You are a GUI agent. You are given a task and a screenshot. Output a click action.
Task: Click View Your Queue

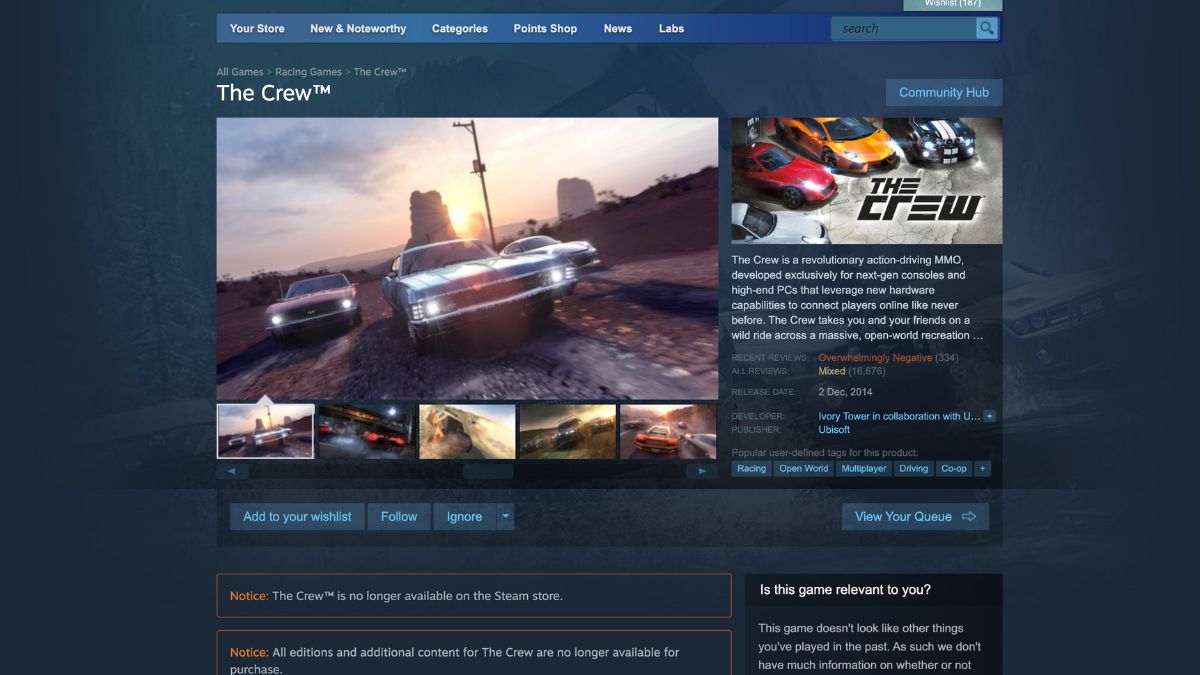[914, 516]
